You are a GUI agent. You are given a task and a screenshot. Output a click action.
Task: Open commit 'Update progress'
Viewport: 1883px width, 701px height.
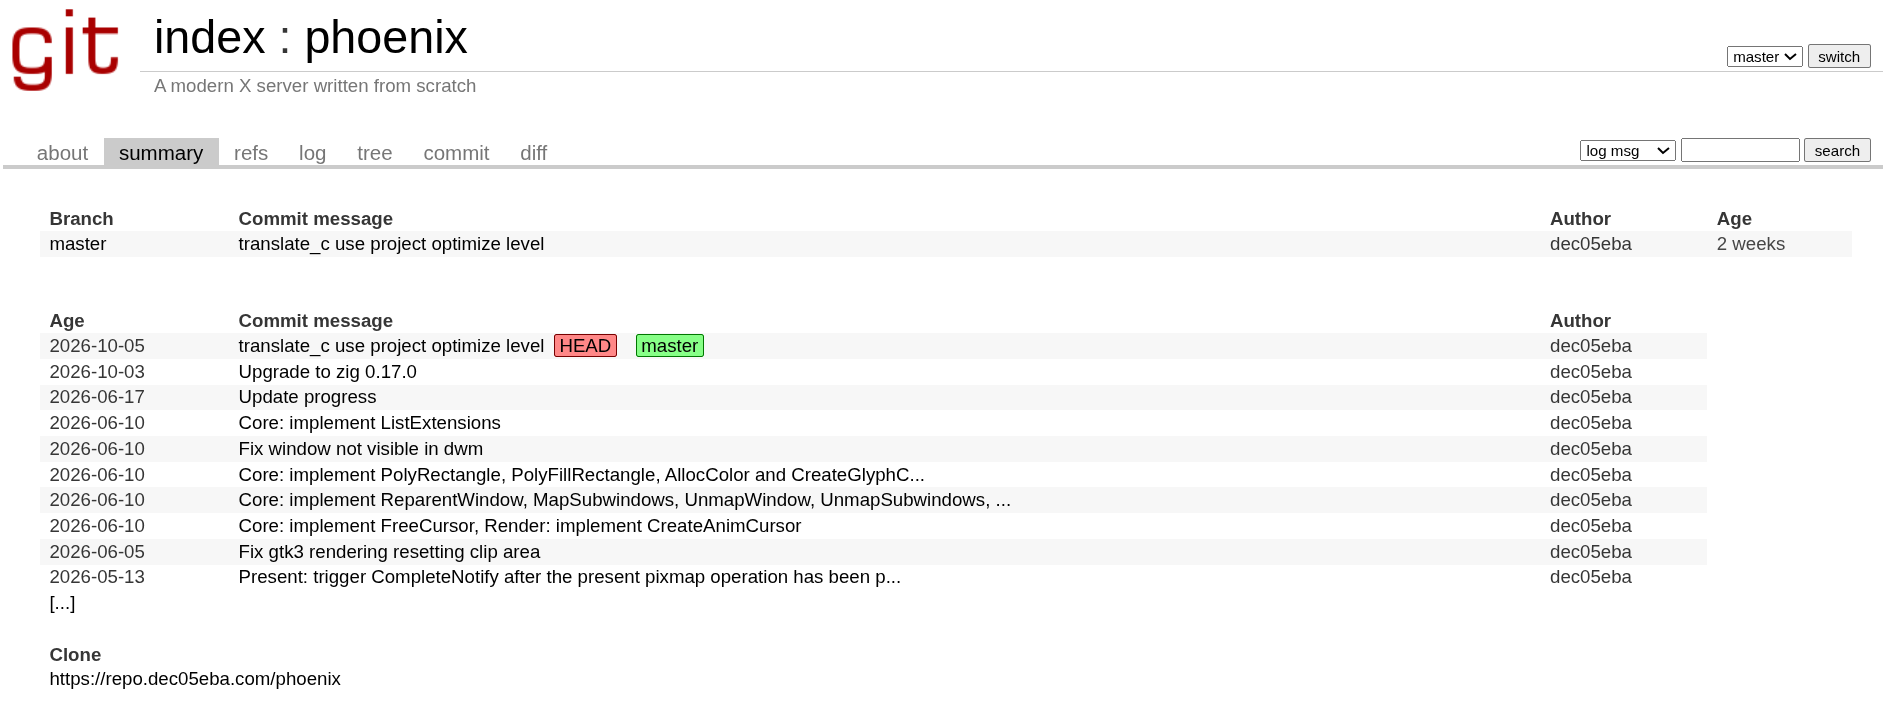pyautogui.click(x=307, y=397)
